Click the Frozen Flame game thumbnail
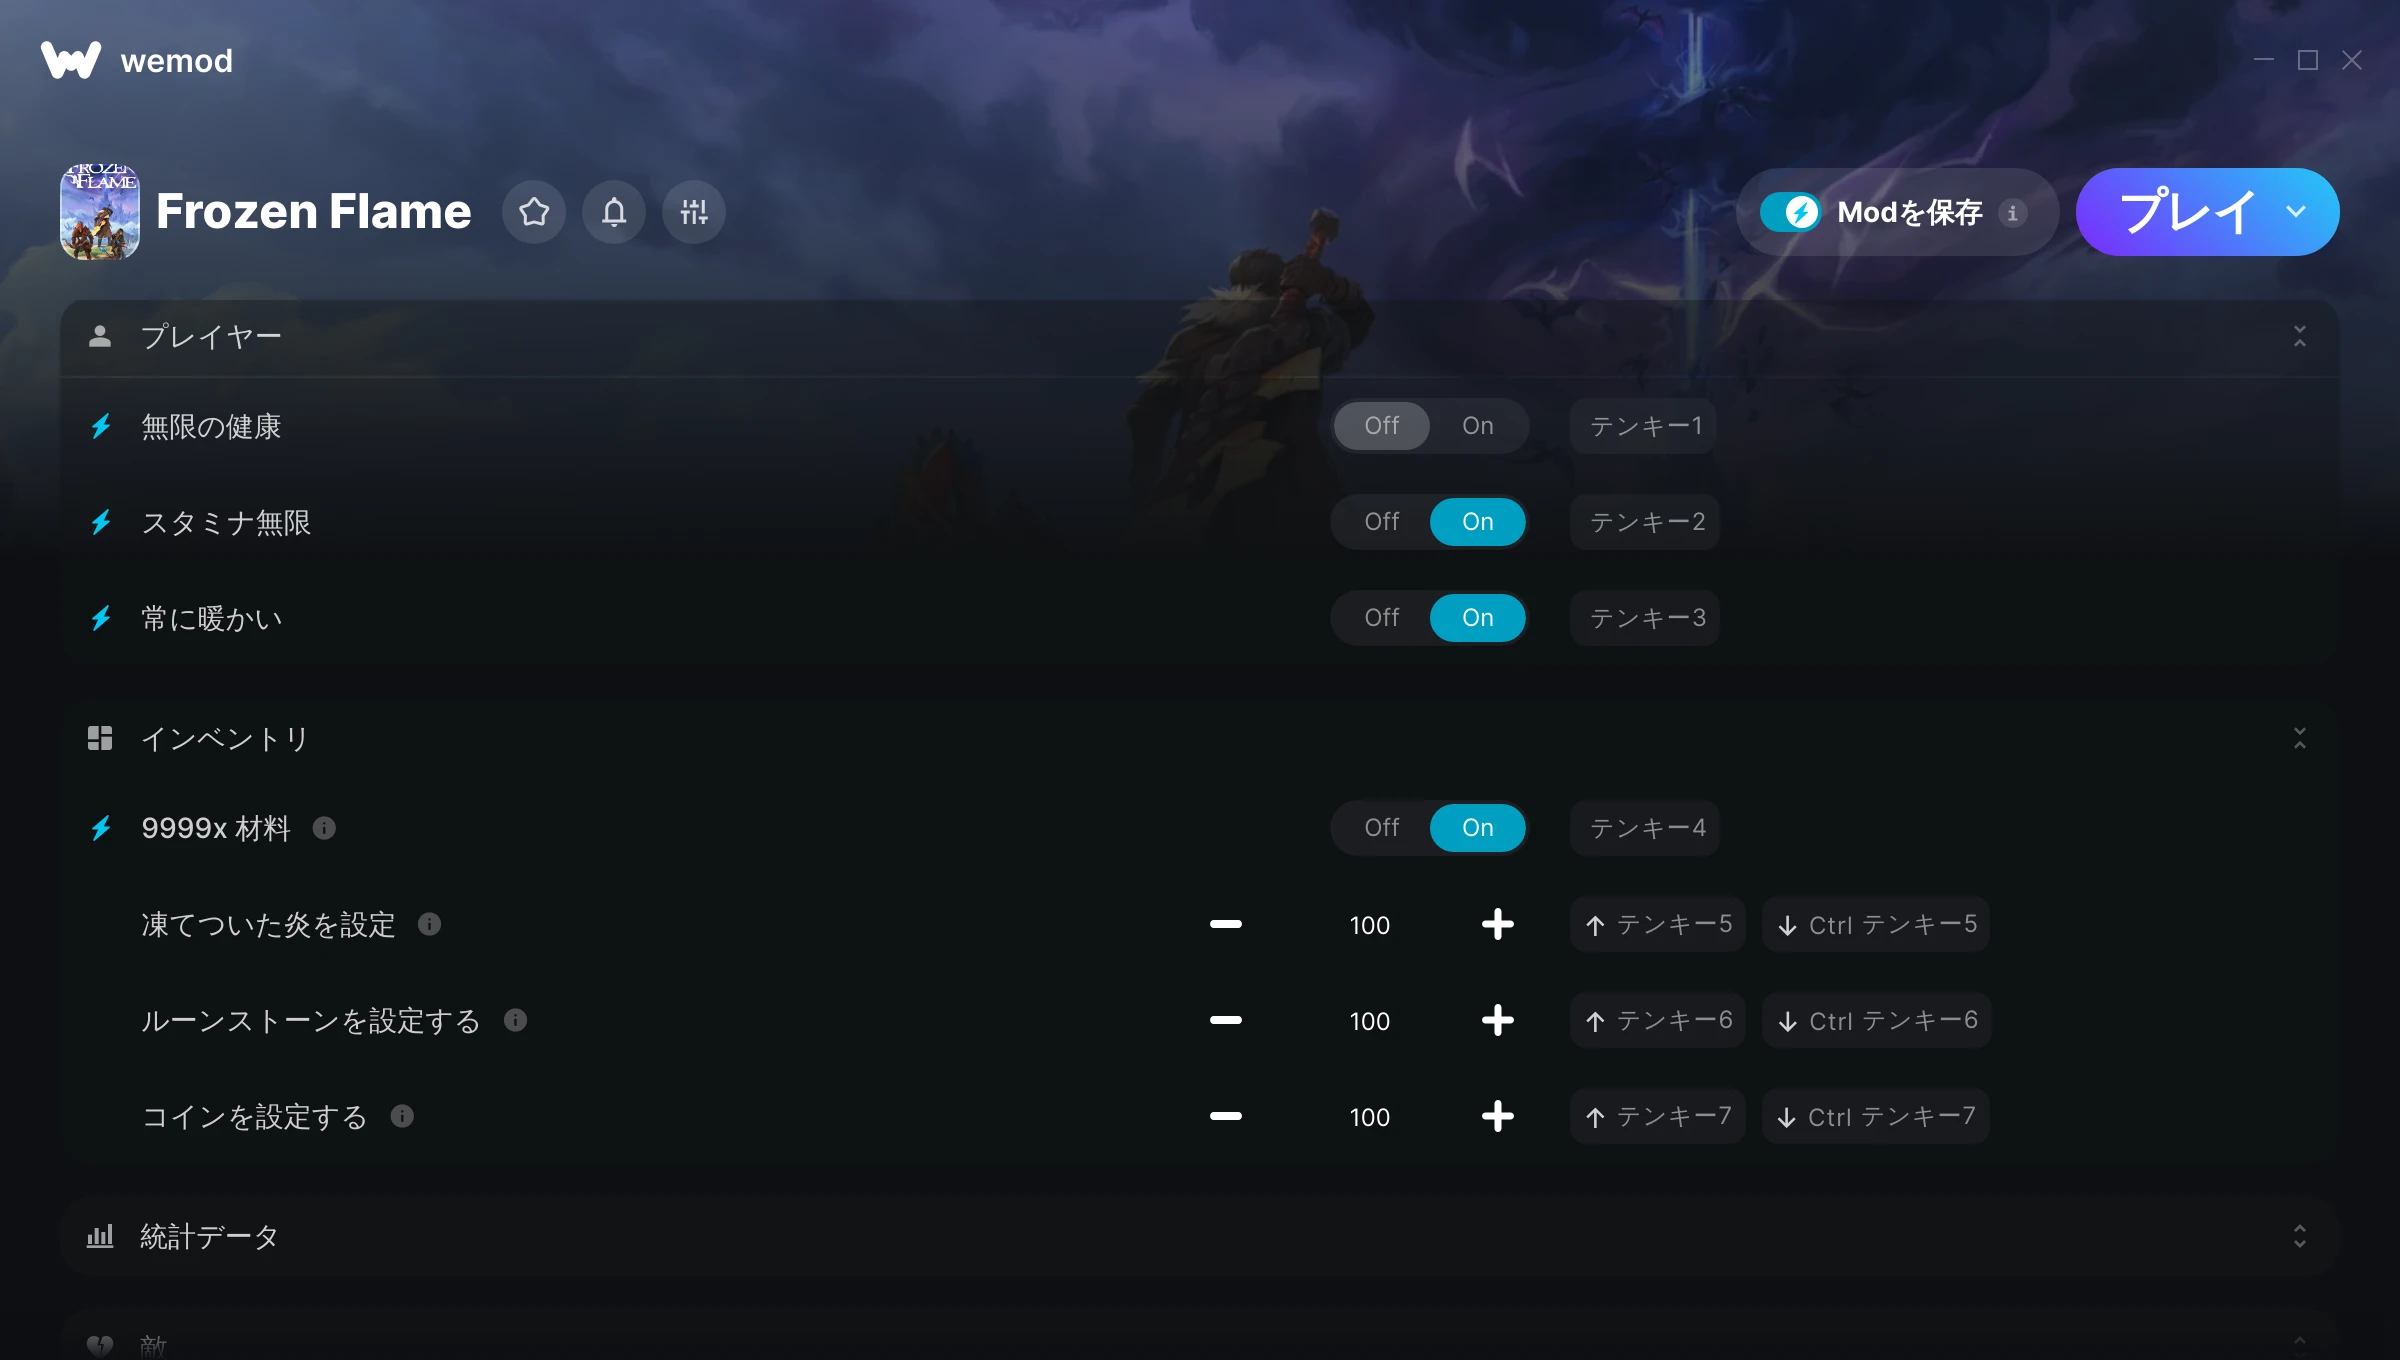This screenshot has width=2400, height=1360. [x=100, y=212]
